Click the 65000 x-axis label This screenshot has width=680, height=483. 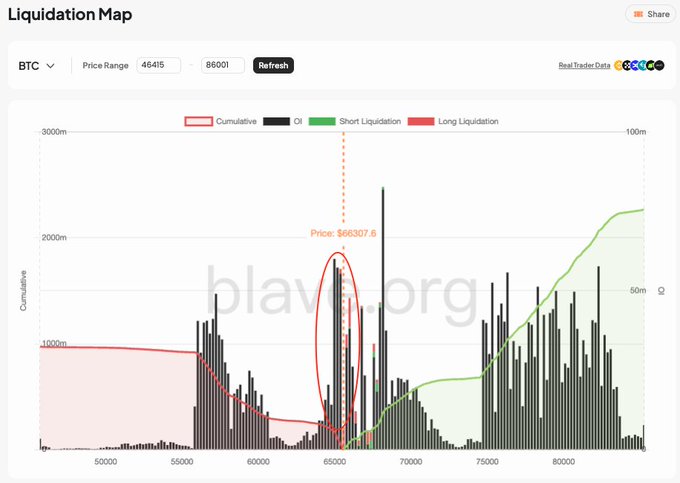[334, 462]
